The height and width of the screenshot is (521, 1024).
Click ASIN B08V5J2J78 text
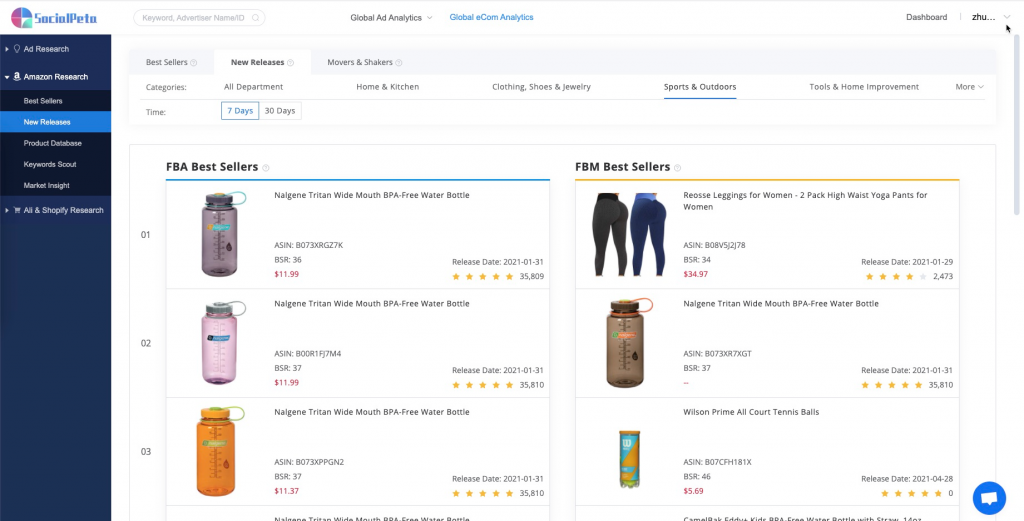[714, 245]
